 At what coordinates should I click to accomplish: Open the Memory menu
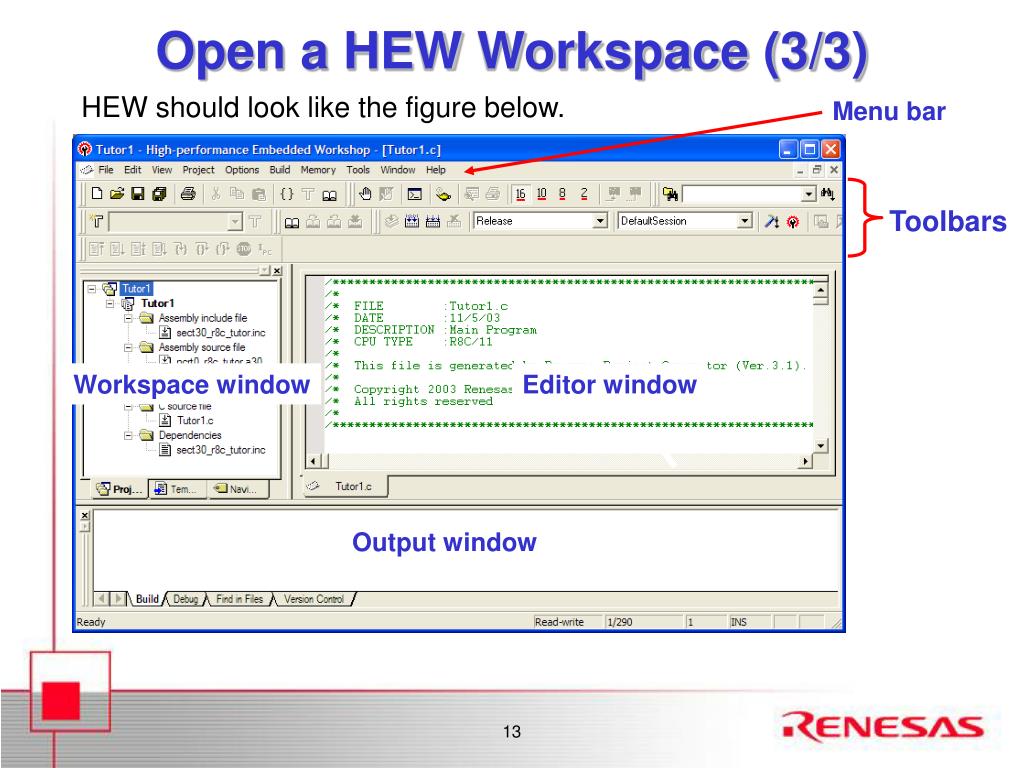(x=318, y=170)
